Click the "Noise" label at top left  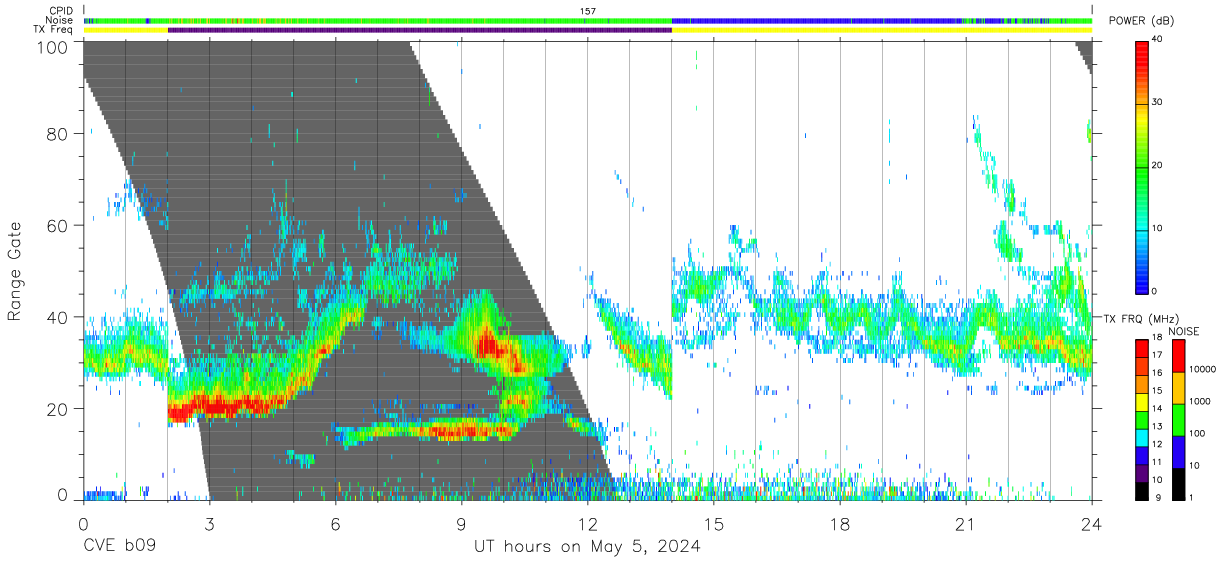(60, 20)
